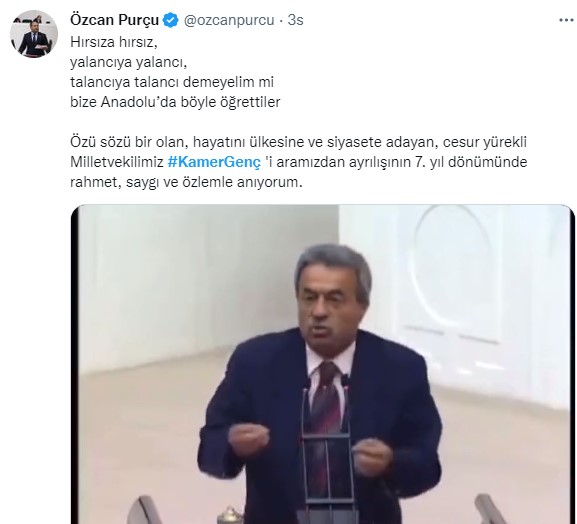Open the tweet's three-dot more options menu

(x=566, y=20)
